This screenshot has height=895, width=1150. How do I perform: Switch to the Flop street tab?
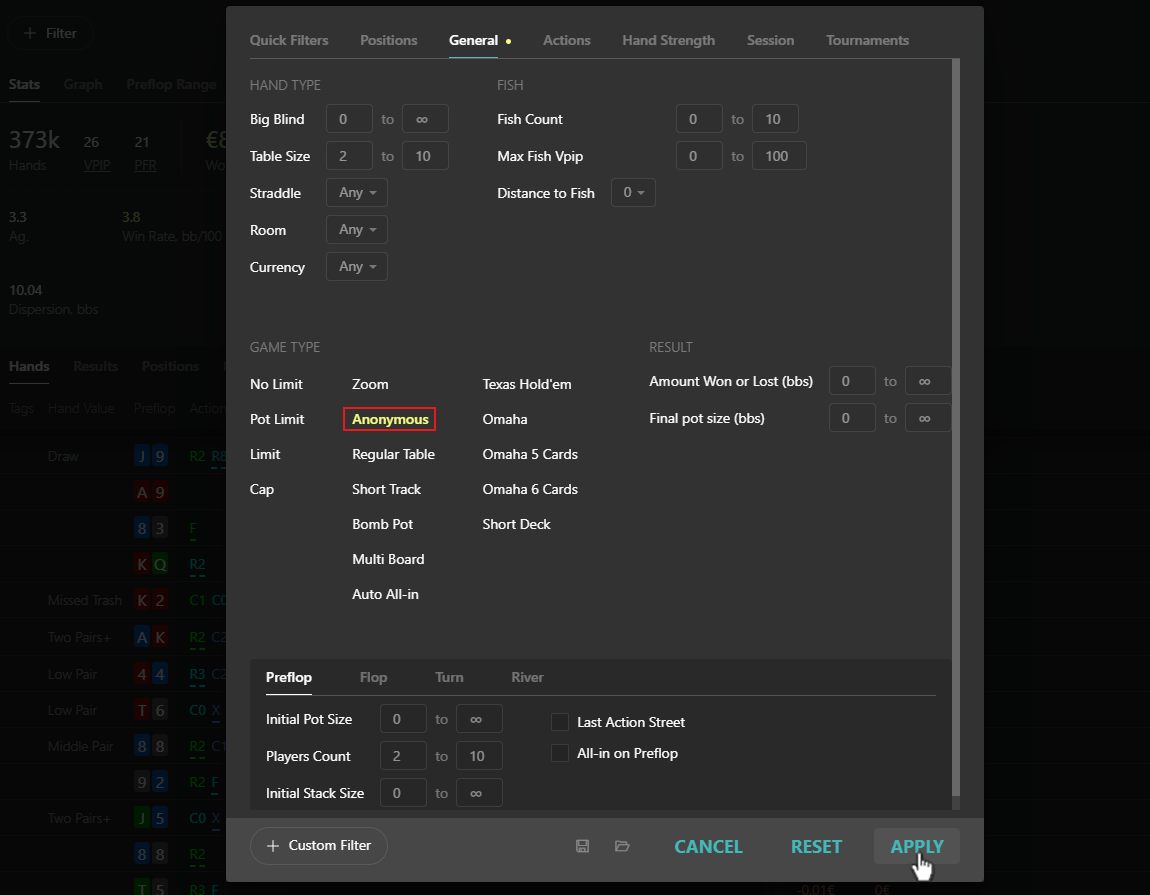[373, 677]
